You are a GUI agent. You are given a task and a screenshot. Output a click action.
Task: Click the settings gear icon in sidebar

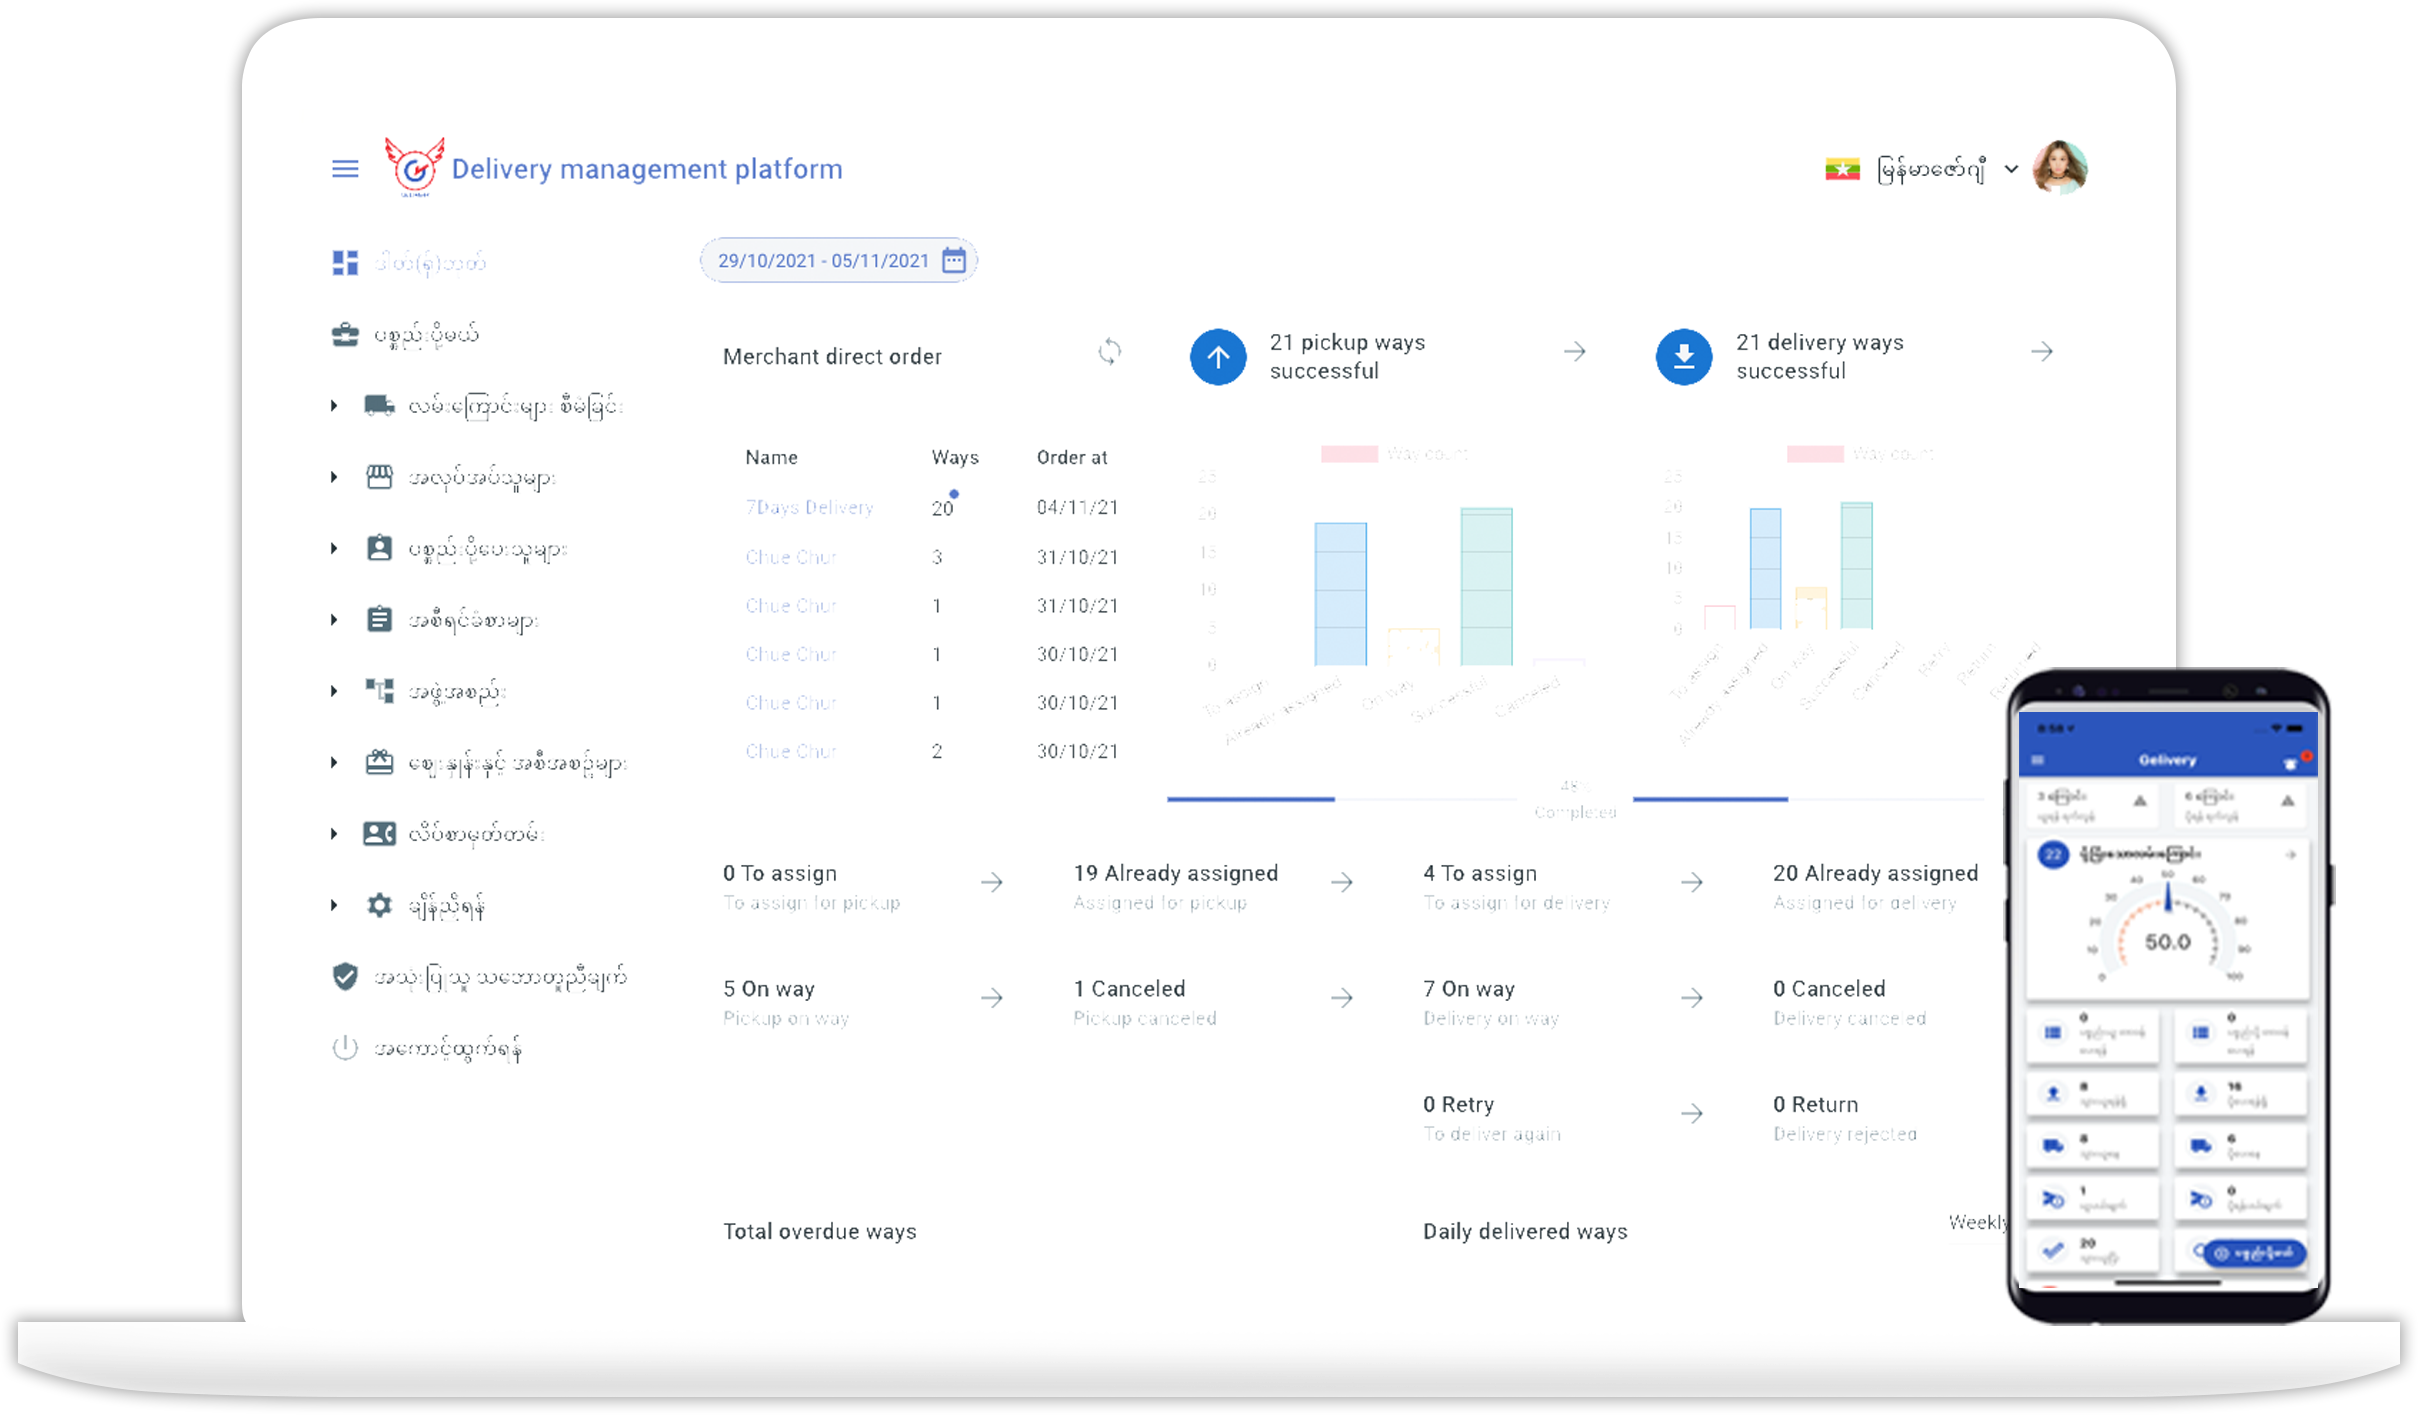[x=379, y=906]
